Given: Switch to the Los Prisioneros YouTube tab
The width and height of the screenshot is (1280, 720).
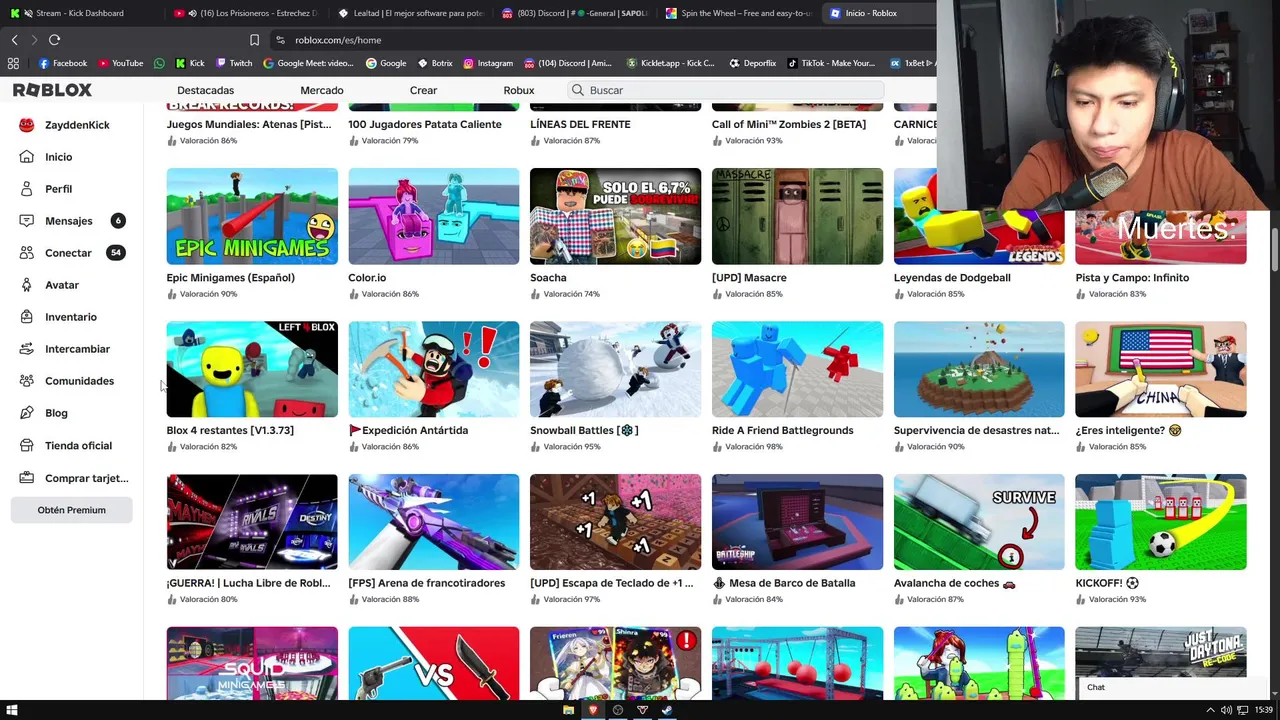Looking at the screenshot, I should click(x=245, y=13).
